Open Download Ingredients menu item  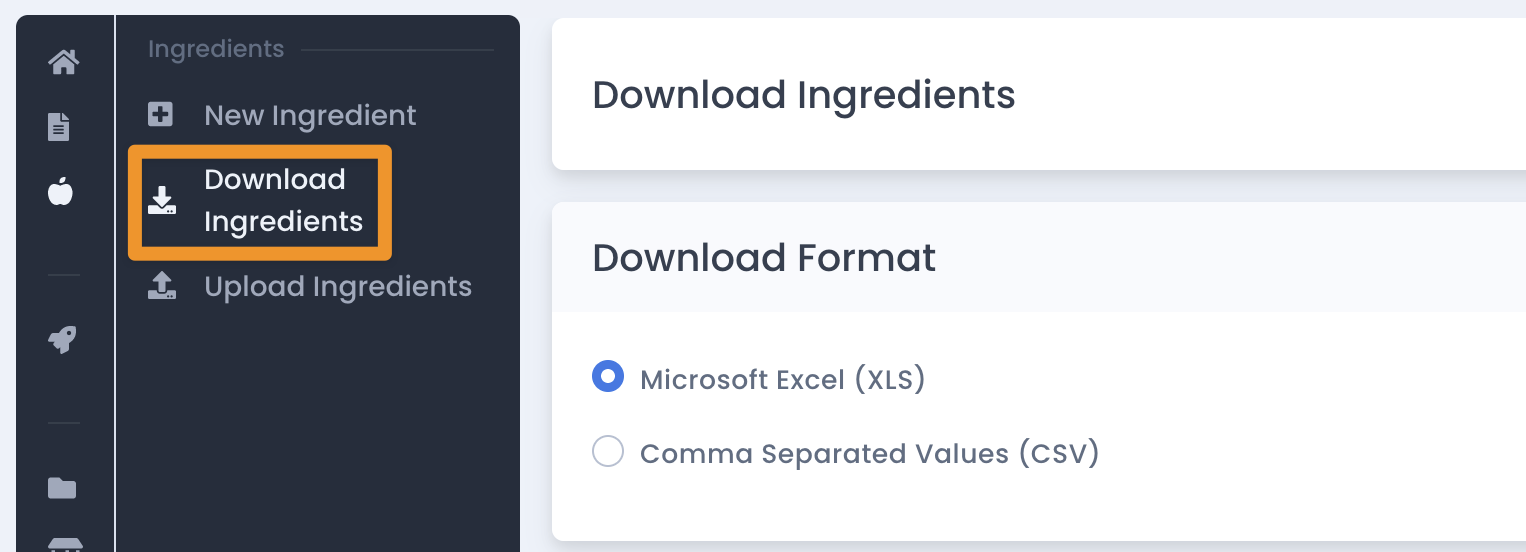[x=284, y=200]
